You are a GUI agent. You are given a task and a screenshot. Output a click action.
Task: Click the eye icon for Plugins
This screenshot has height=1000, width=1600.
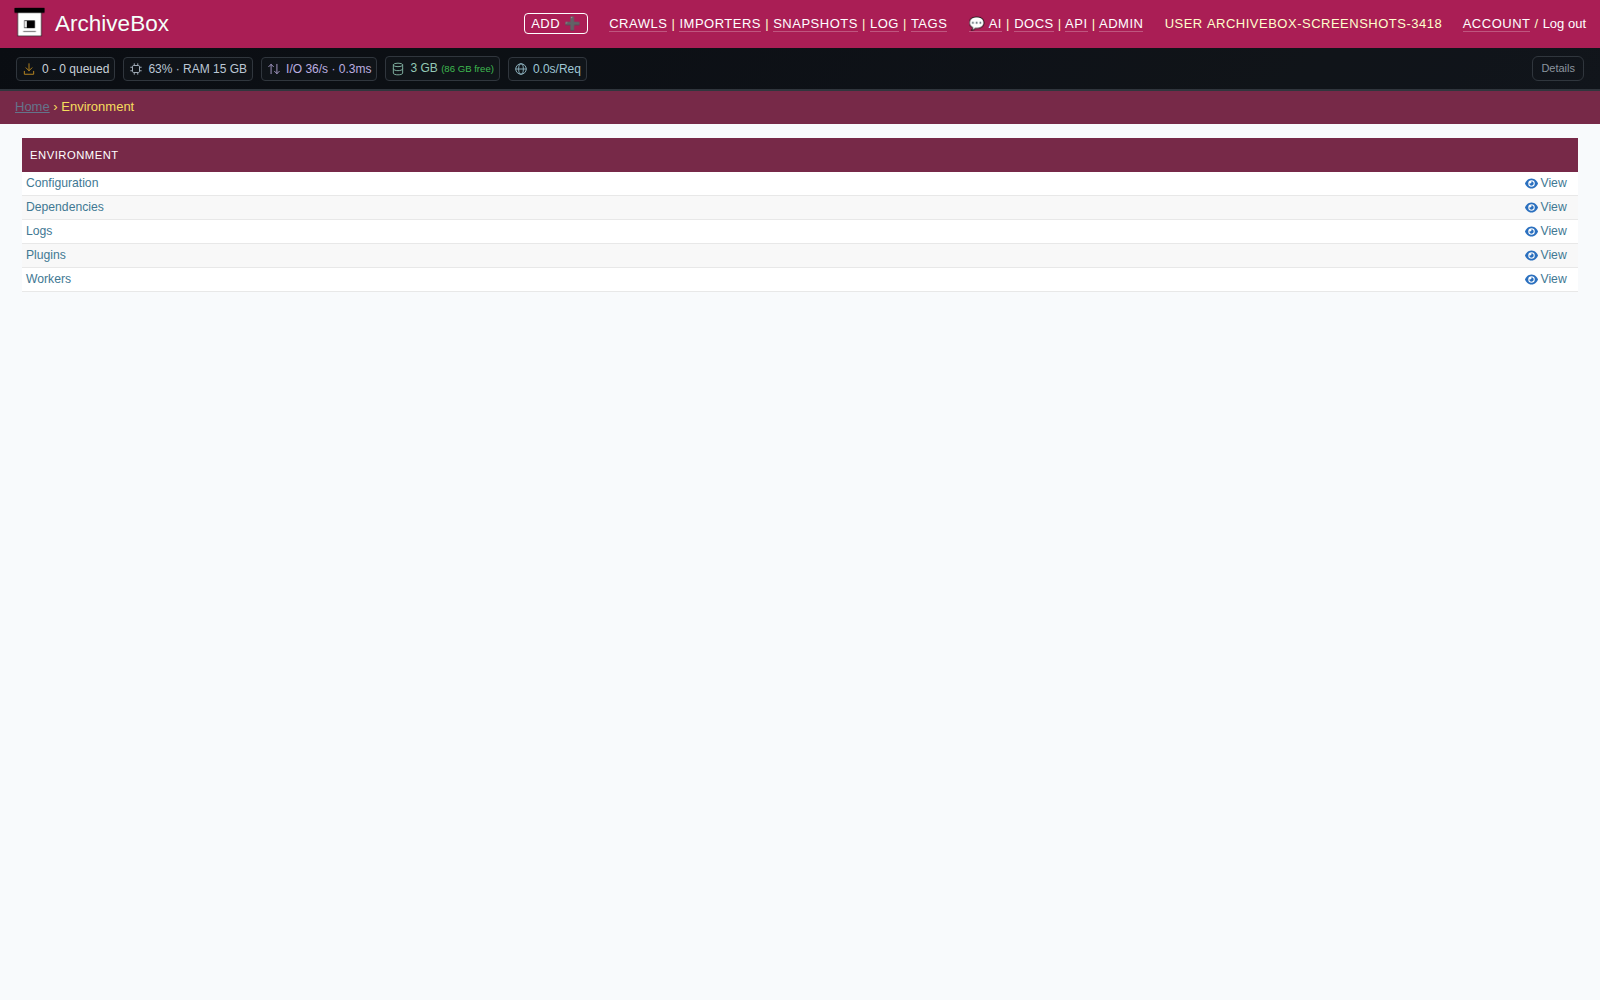1531,256
